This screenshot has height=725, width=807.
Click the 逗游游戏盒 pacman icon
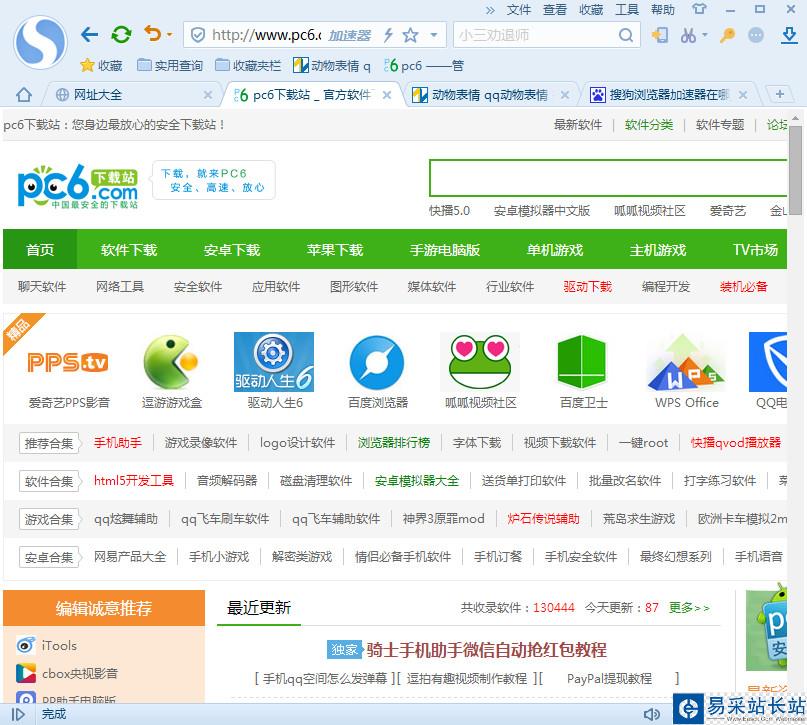(171, 362)
